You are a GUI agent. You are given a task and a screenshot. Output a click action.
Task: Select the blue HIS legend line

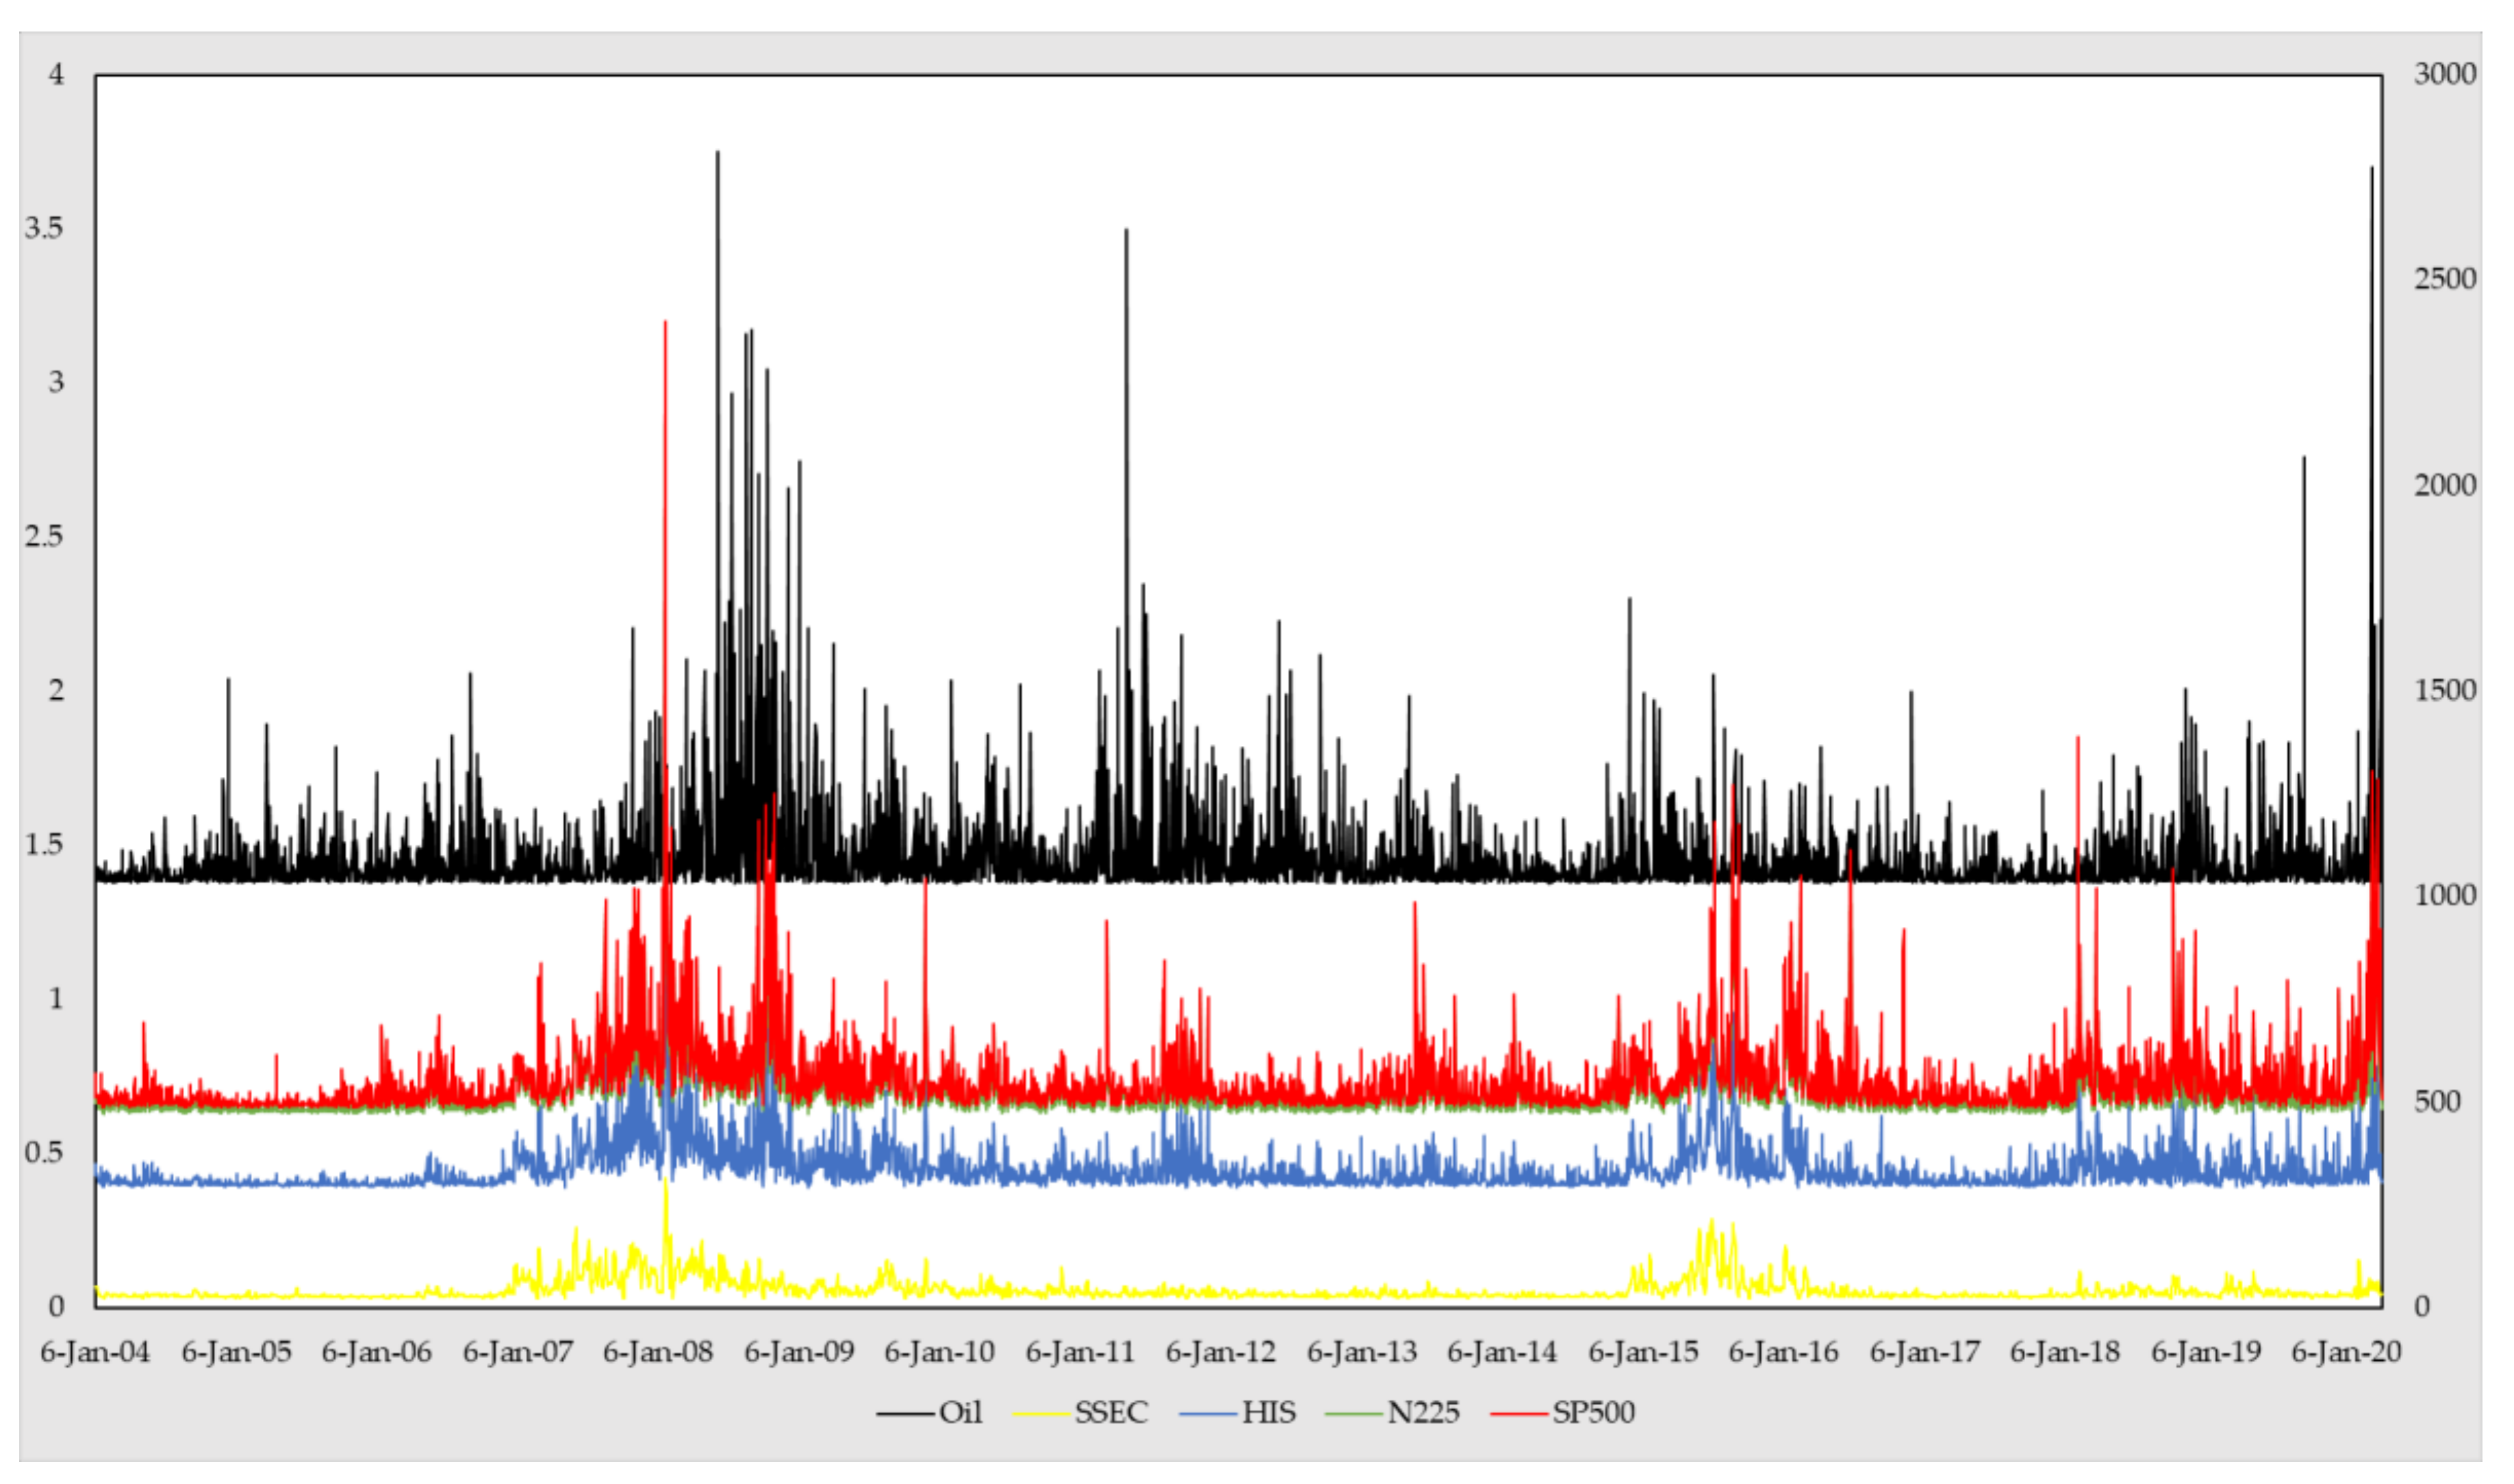1208,1413
